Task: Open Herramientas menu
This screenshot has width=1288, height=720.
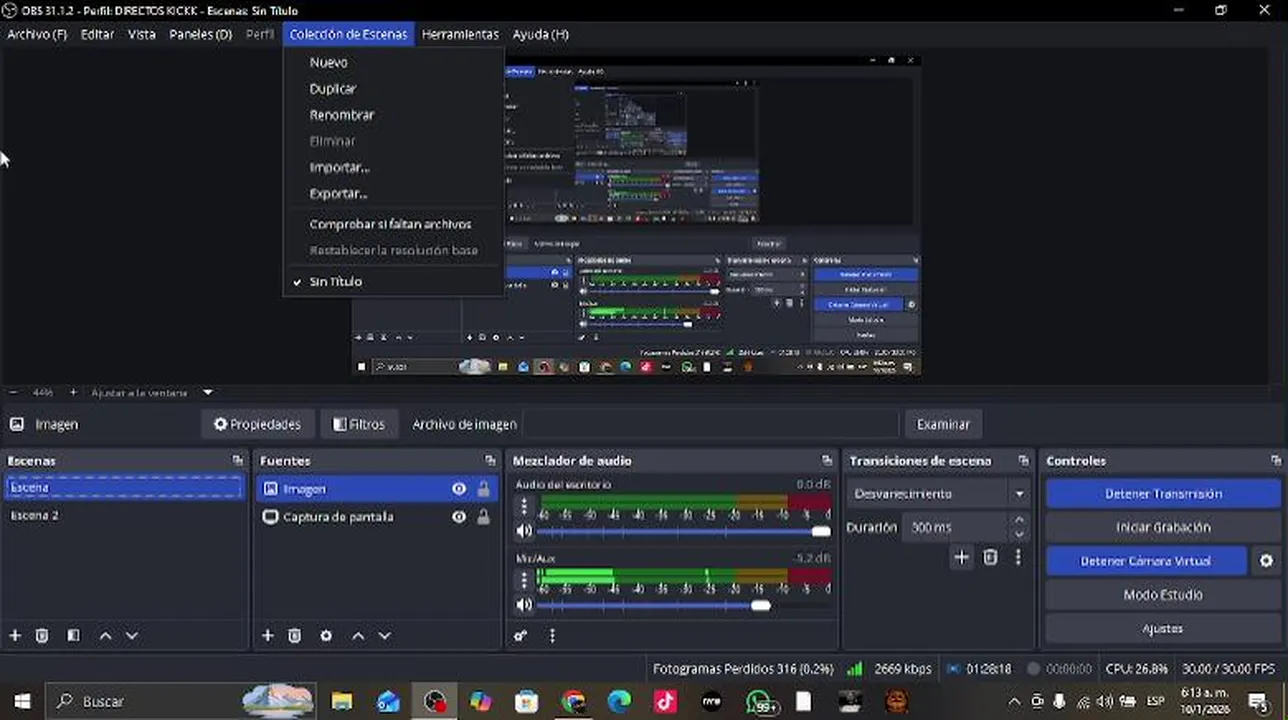Action: pyautogui.click(x=460, y=34)
